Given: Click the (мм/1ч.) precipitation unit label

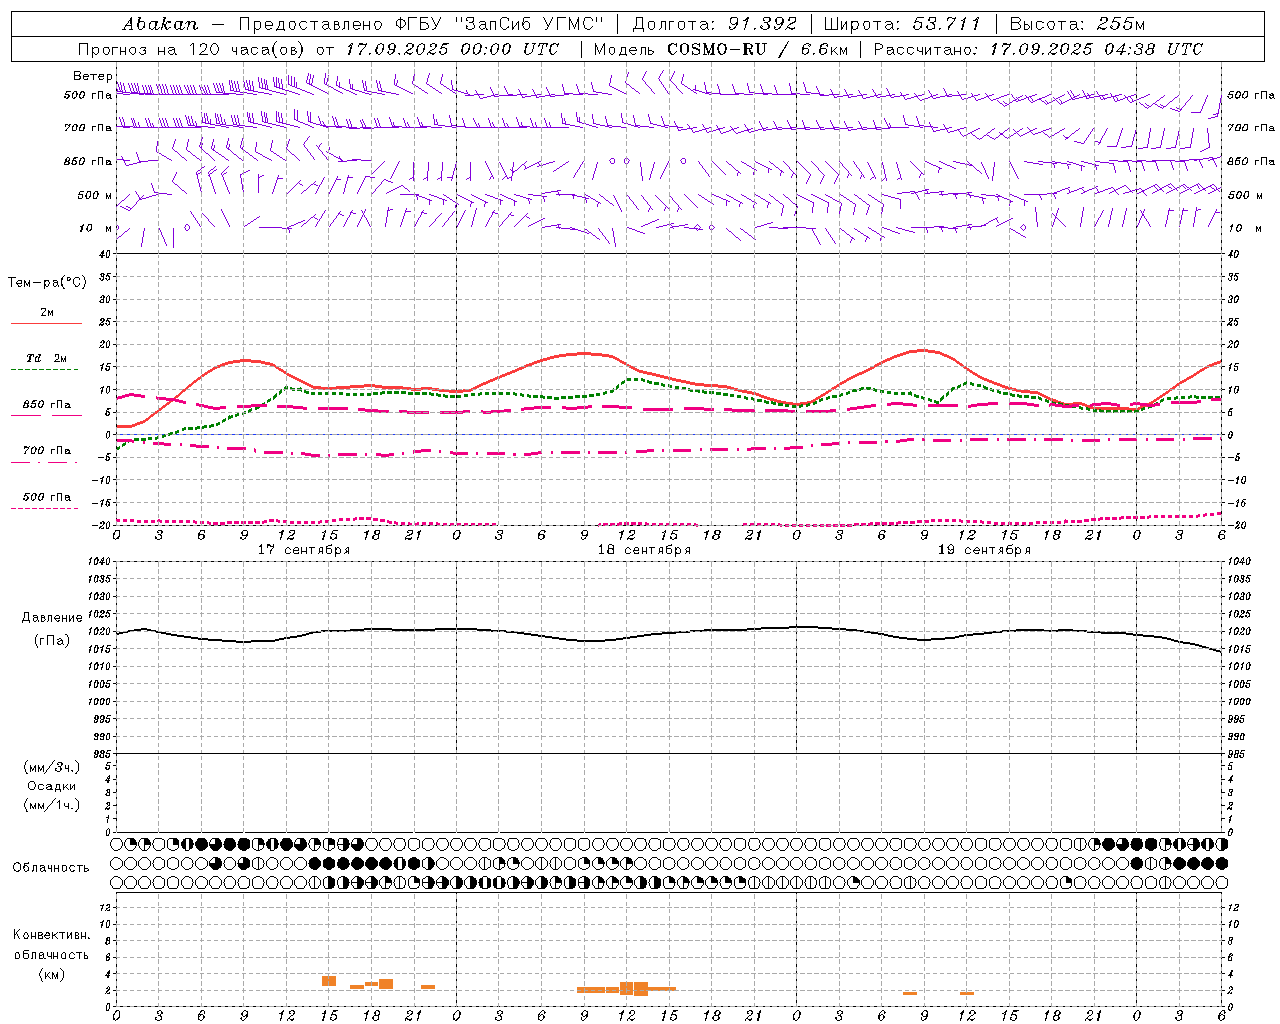Looking at the screenshot, I should (x=52, y=805).
